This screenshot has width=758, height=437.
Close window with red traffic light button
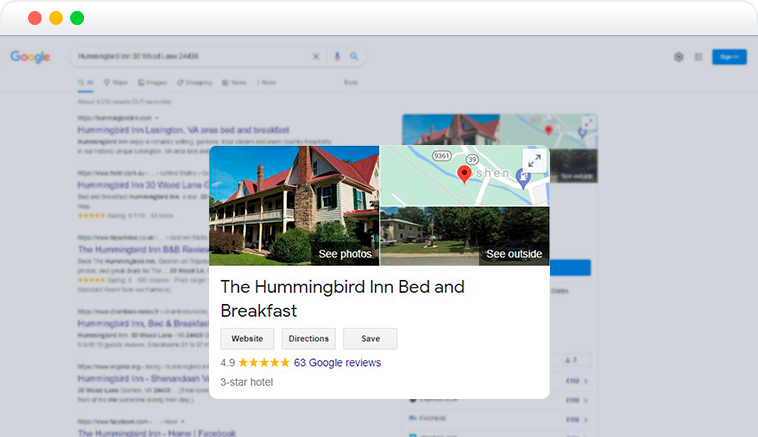click(35, 18)
